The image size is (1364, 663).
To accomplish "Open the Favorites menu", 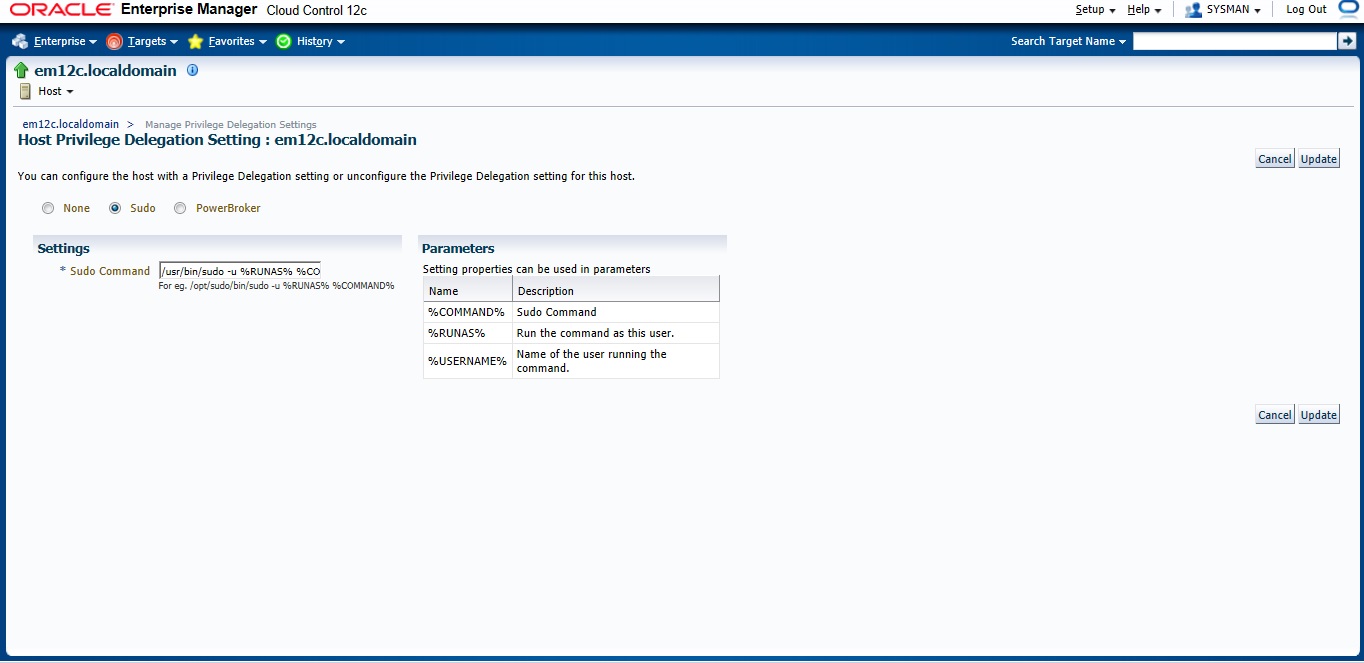I will point(237,41).
